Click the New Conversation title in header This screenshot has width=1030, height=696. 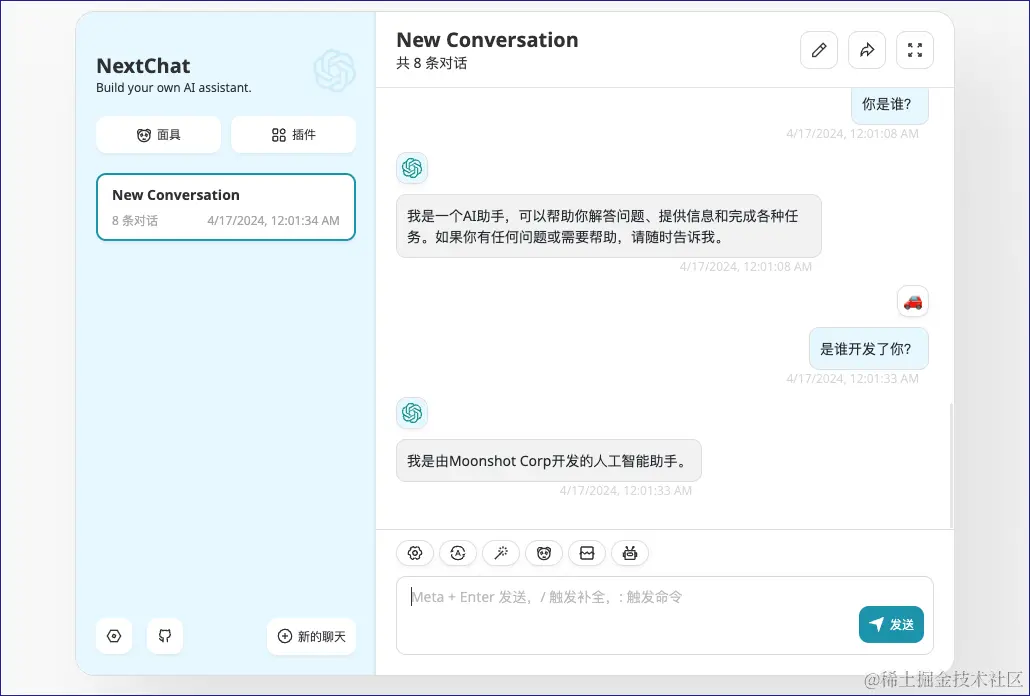point(487,40)
